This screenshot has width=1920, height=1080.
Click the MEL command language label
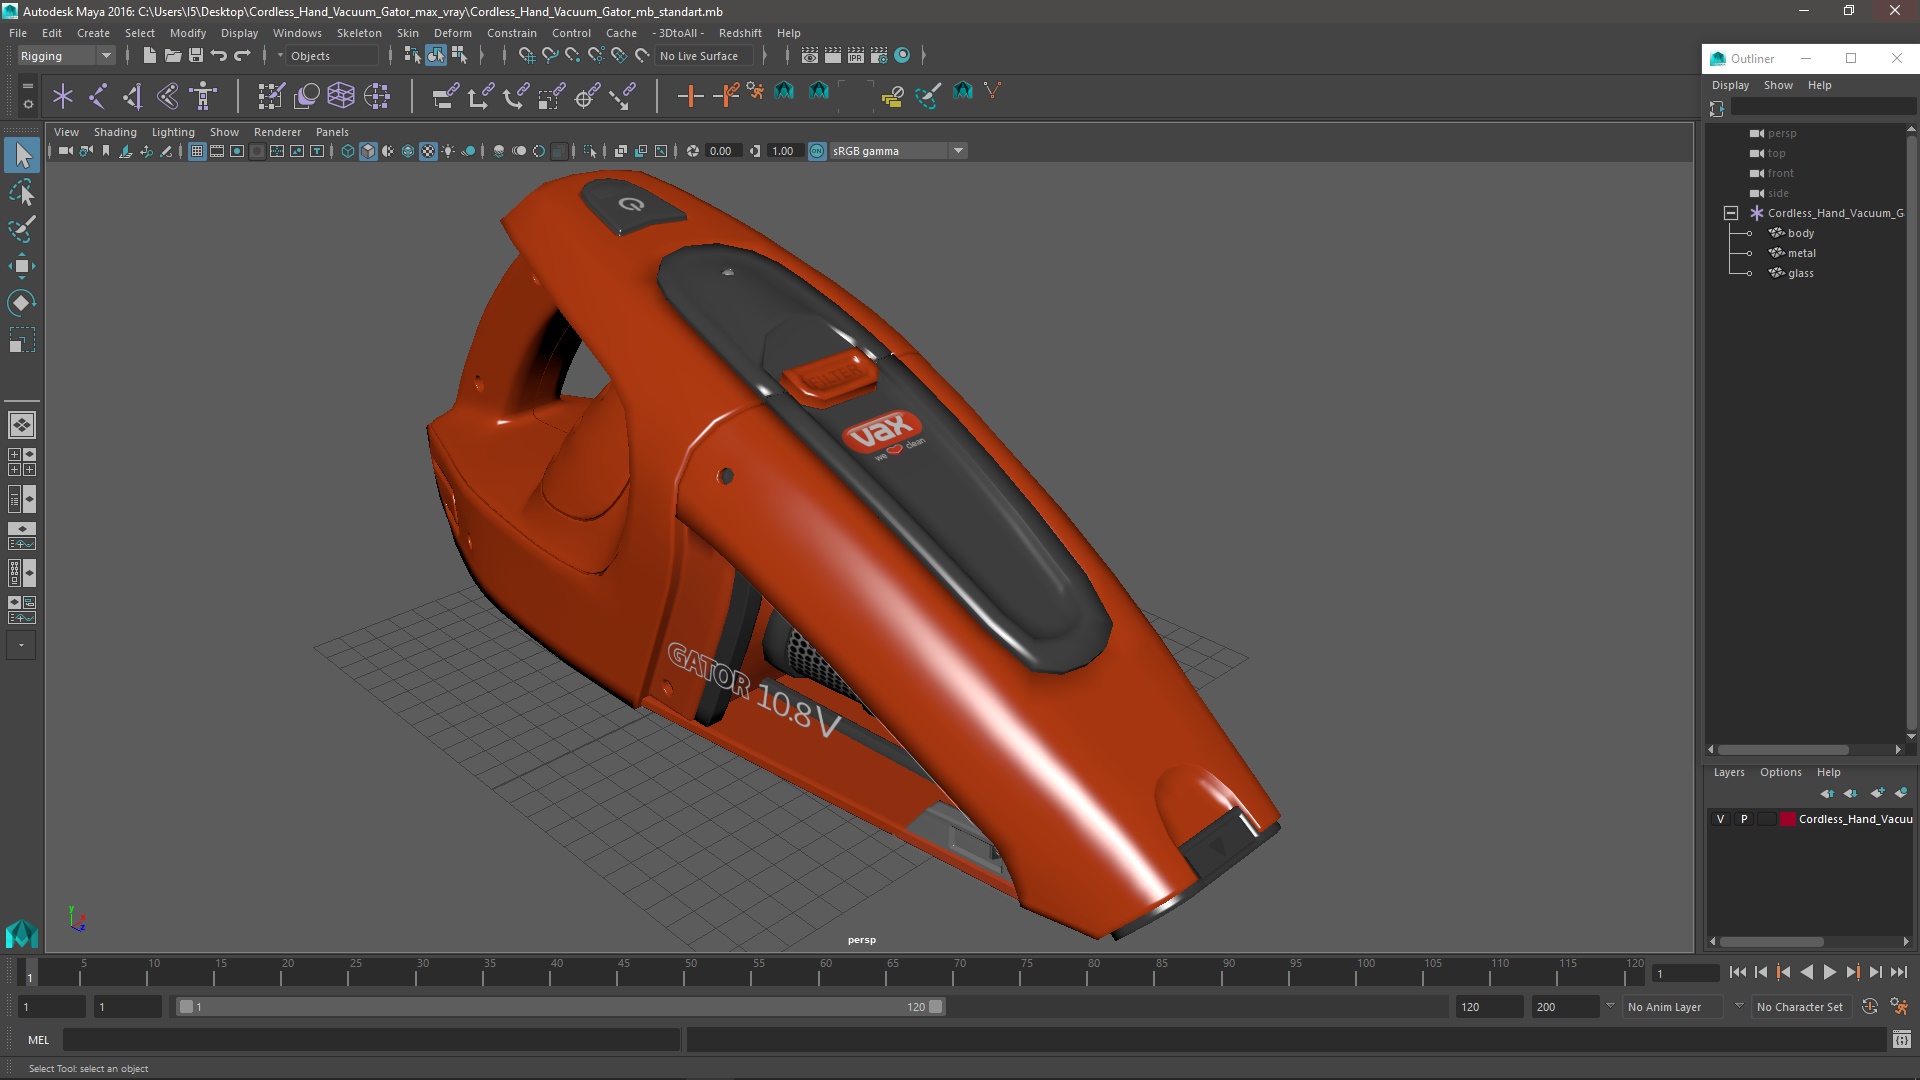click(x=38, y=1040)
